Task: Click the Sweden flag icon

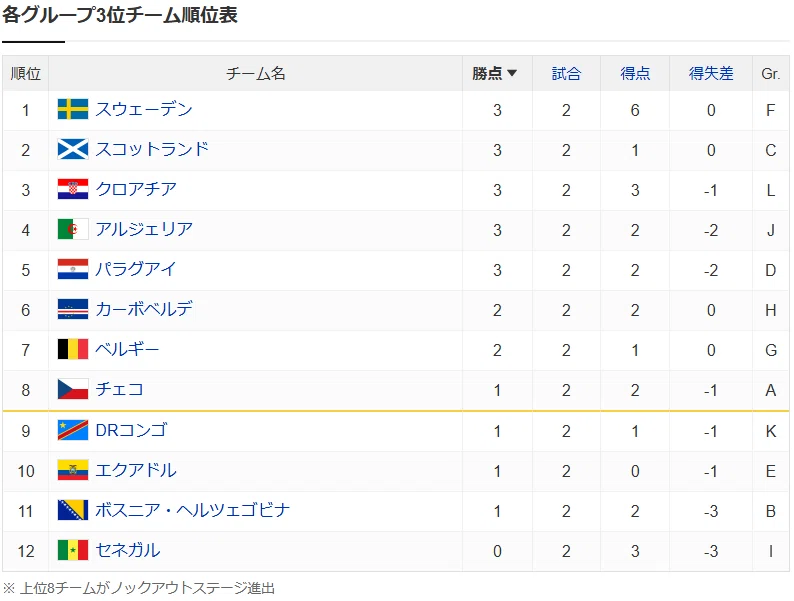Action: pos(73,109)
